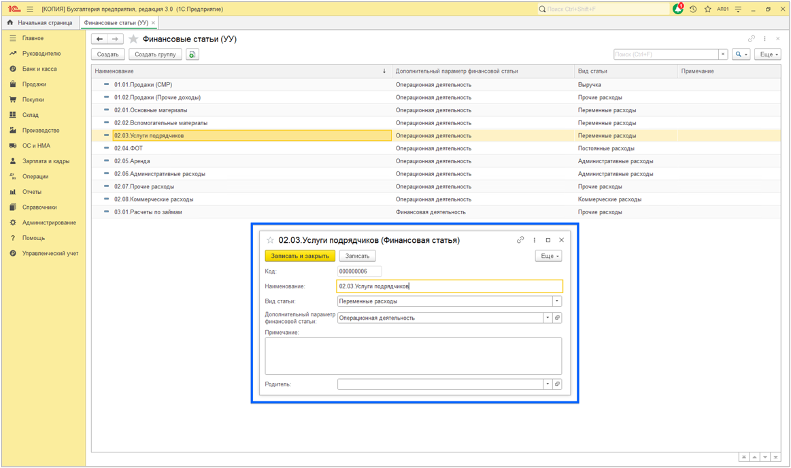Viewport: 791px width, 468px height.
Task: Click into the Примечание text area
Action: [413, 355]
